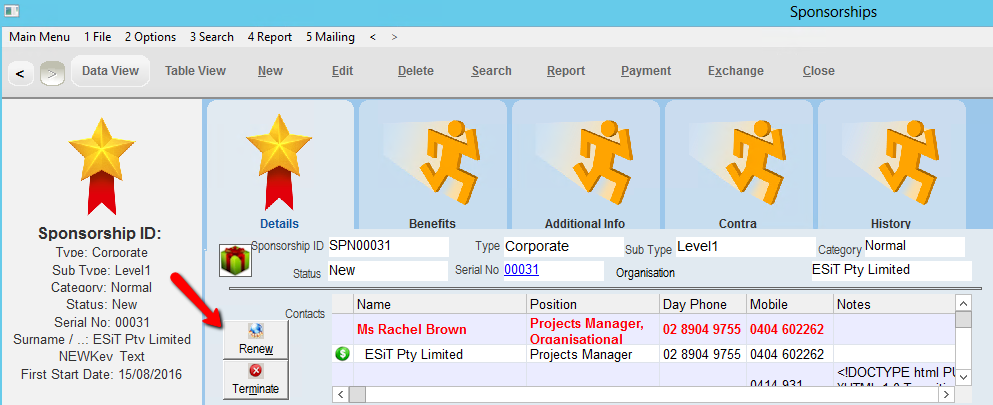The height and width of the screenshot is (405, 993).
Task: Open the 2 Options menu
Action: click(150, 37)
